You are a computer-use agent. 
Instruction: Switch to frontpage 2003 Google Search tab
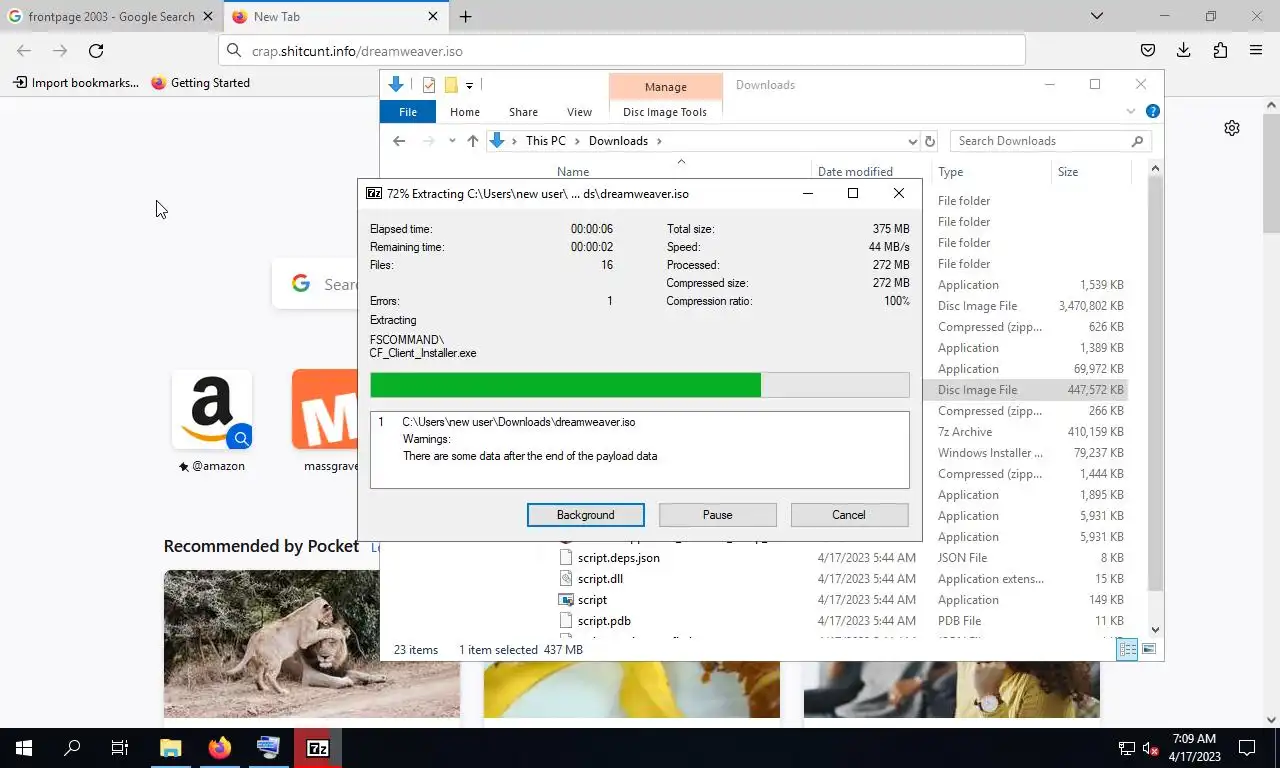point(110,17)
